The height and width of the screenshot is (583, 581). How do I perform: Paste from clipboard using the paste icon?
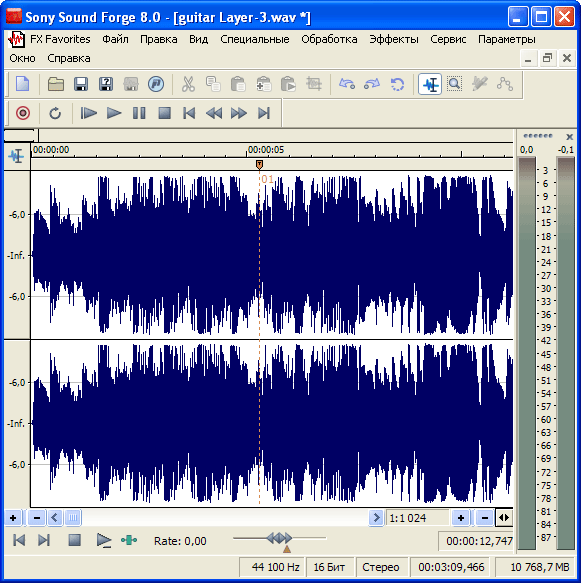(238, 84)
